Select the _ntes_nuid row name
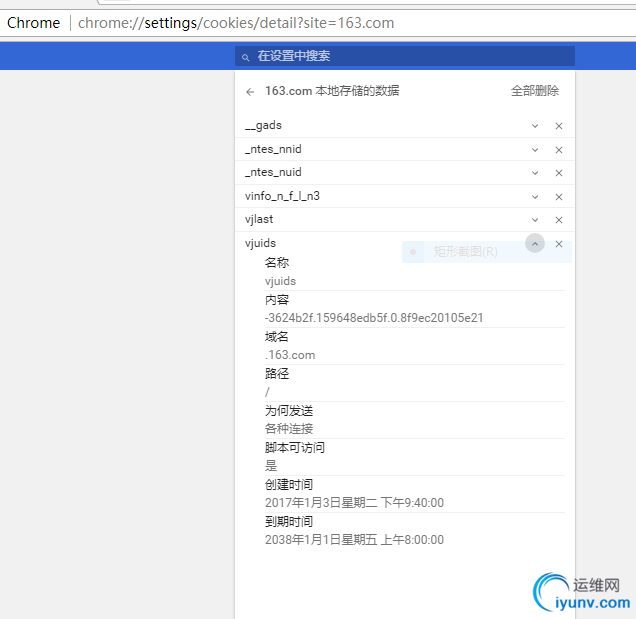This screenshot has height=619, width=636. tap(273, 172)
